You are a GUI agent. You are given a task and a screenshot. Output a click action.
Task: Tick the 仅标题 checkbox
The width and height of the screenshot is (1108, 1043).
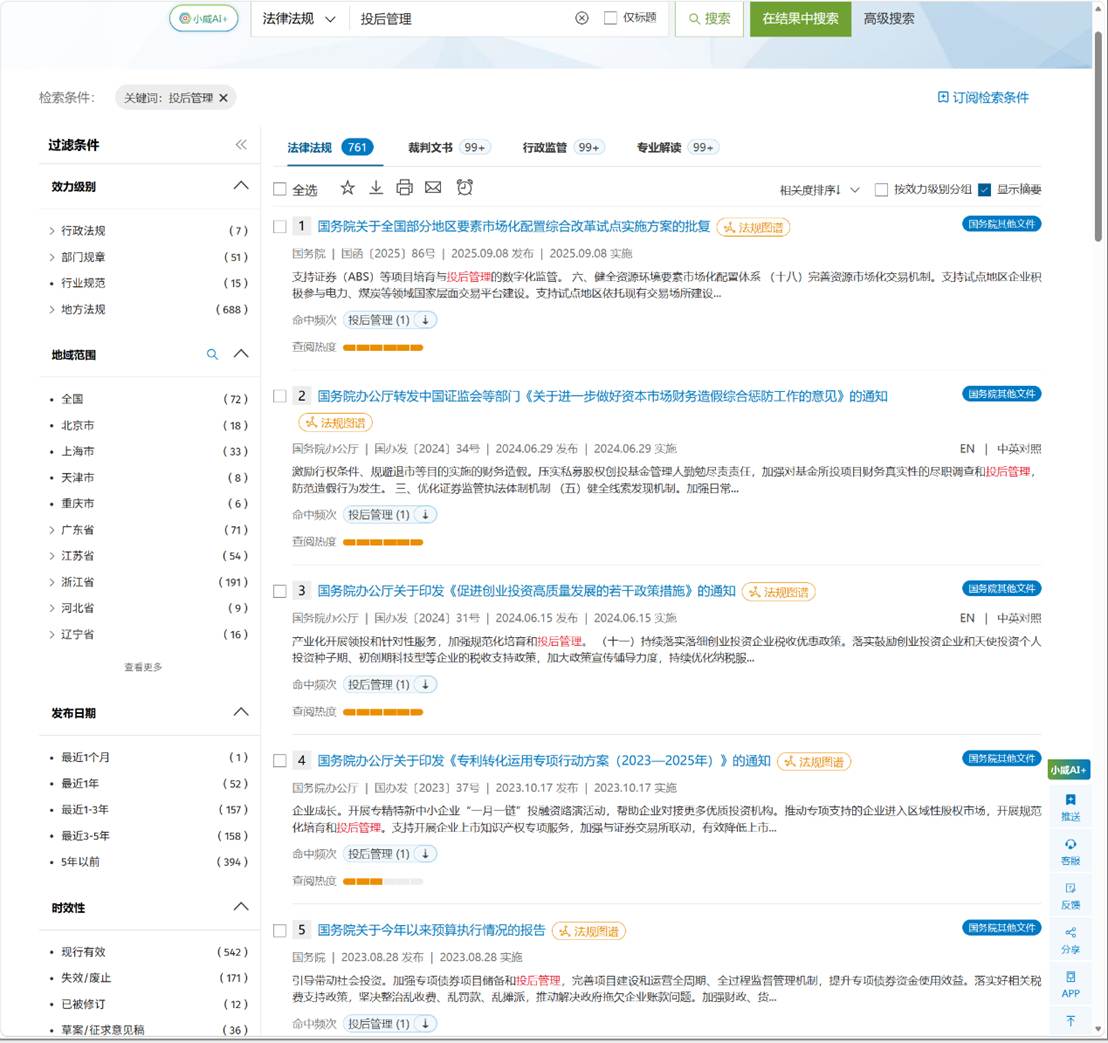(611, 18)
